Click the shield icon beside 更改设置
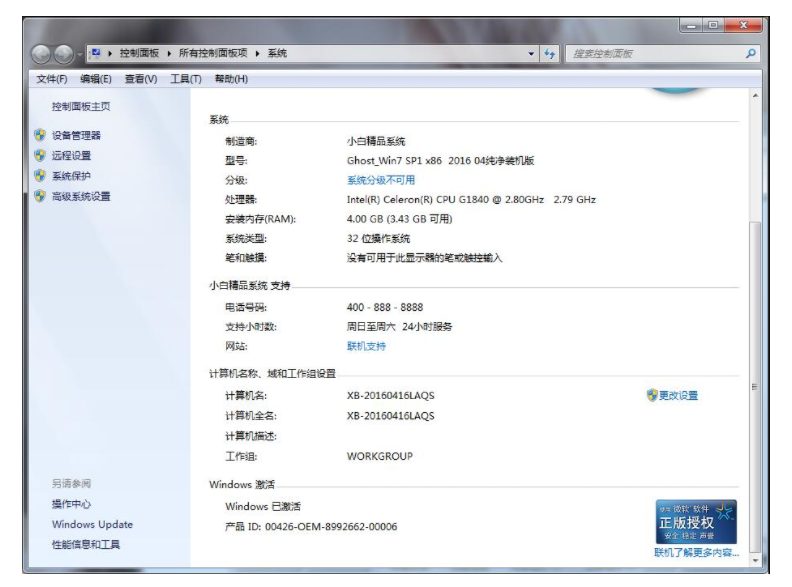 point(652,395)
